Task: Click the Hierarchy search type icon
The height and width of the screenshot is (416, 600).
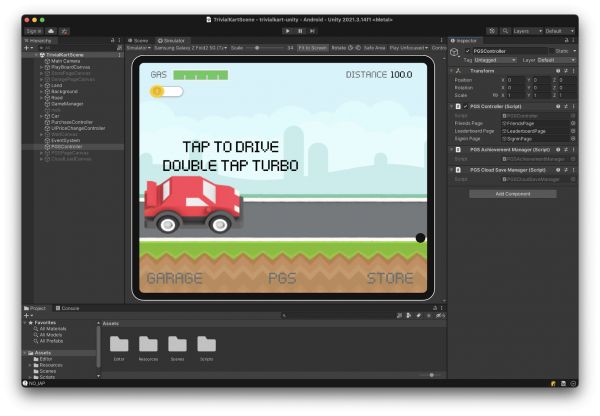Action: coord(119,48)
